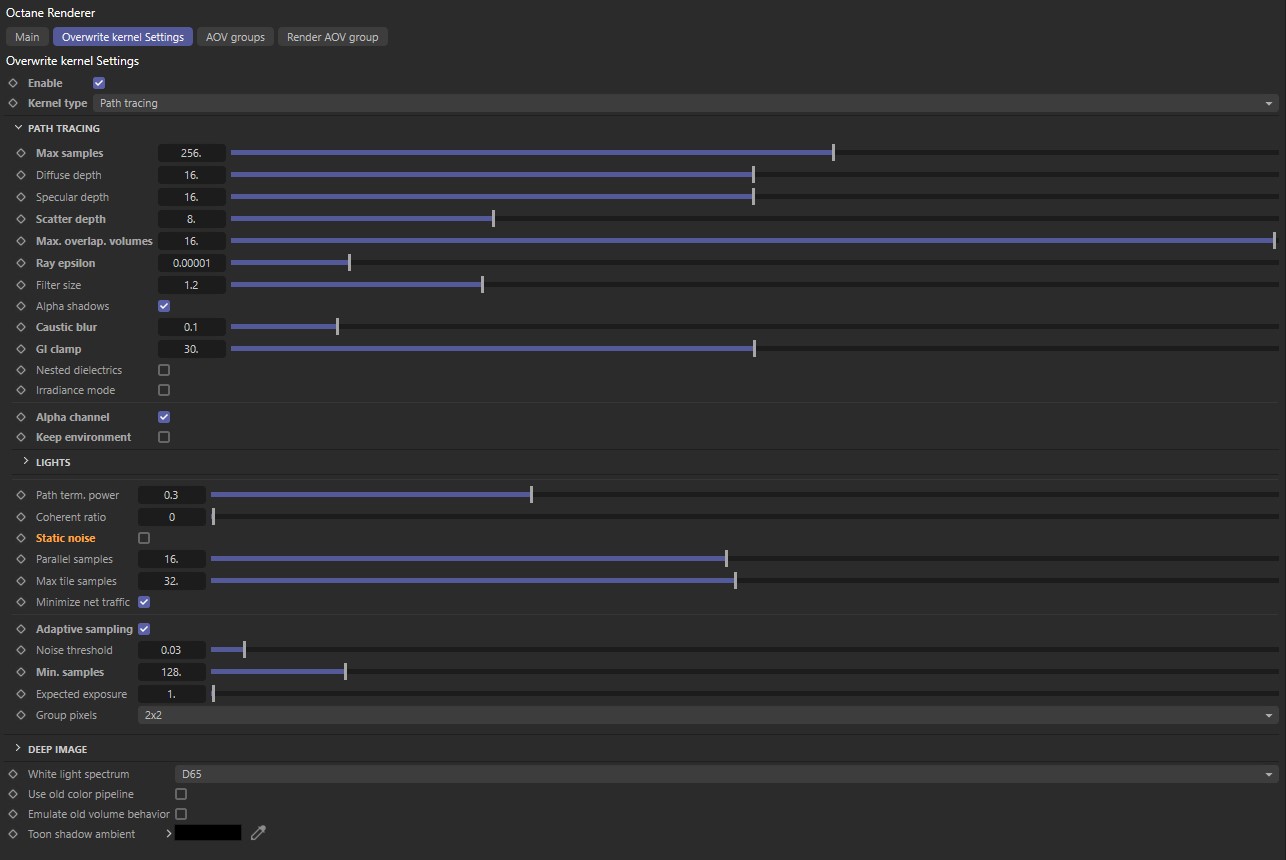Click the keyframe diamond for Irradiance mode
The height and width of the screenshot is (860, 1286).
21,390
